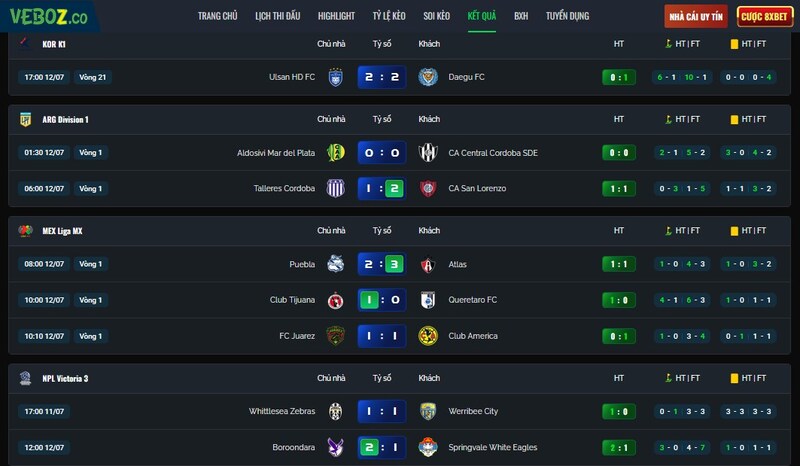Click the Club Tijuana team crest
The width and height of the screenshot is (800, 466).
(335, 300)
